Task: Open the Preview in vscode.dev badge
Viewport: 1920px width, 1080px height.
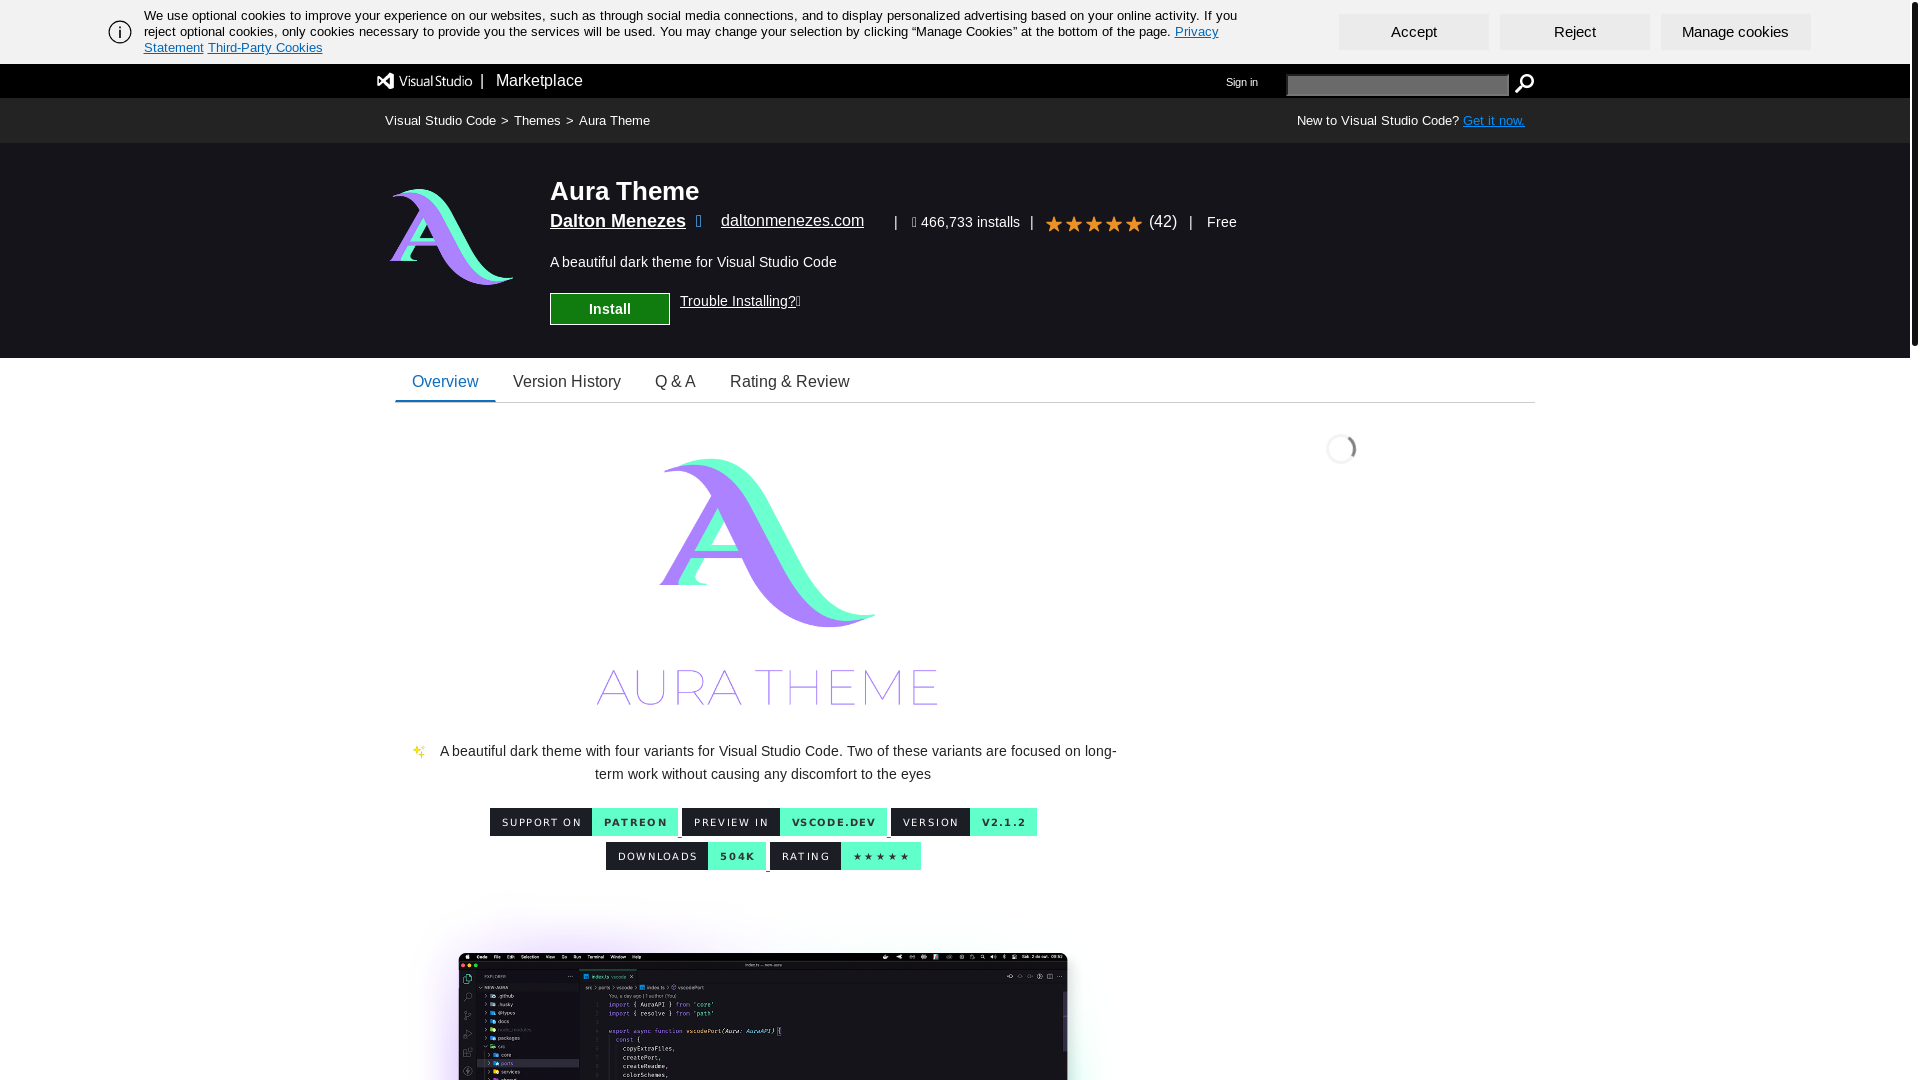Action: [784, 822]
